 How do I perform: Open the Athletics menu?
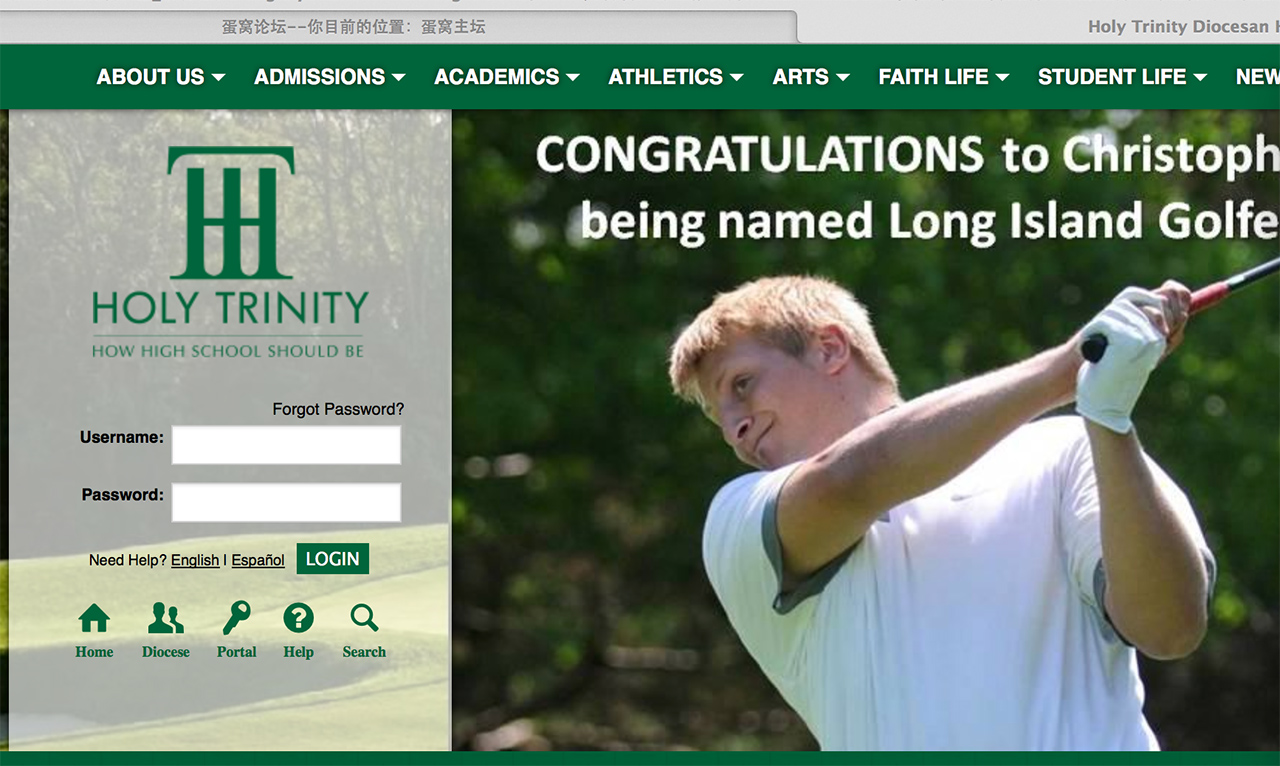click(x=676, y=77)
